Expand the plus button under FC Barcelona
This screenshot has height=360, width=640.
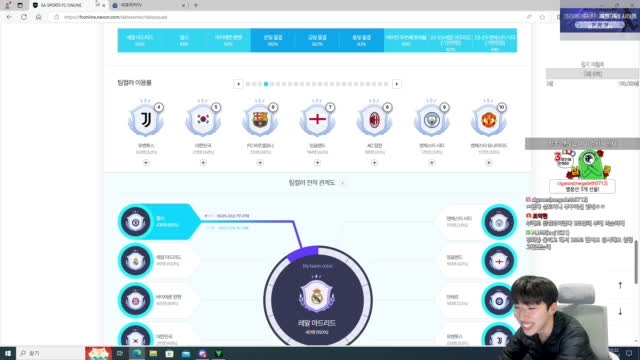coord(260,162)
